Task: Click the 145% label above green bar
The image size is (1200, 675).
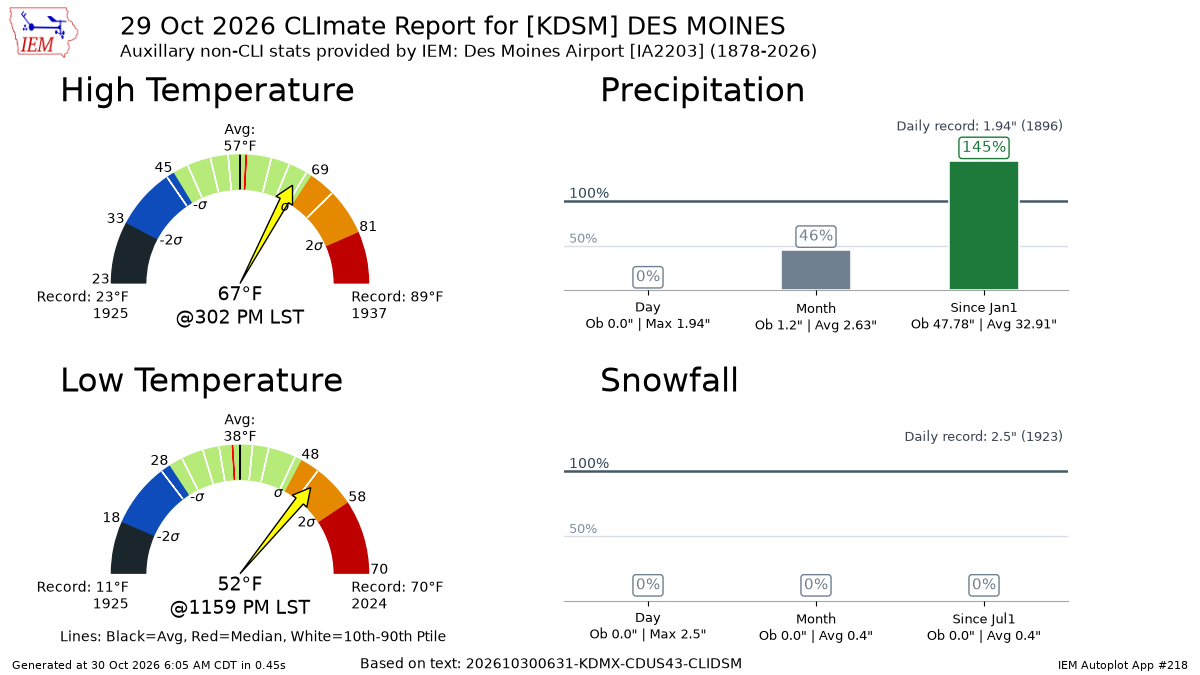Action: coord(984,147)
